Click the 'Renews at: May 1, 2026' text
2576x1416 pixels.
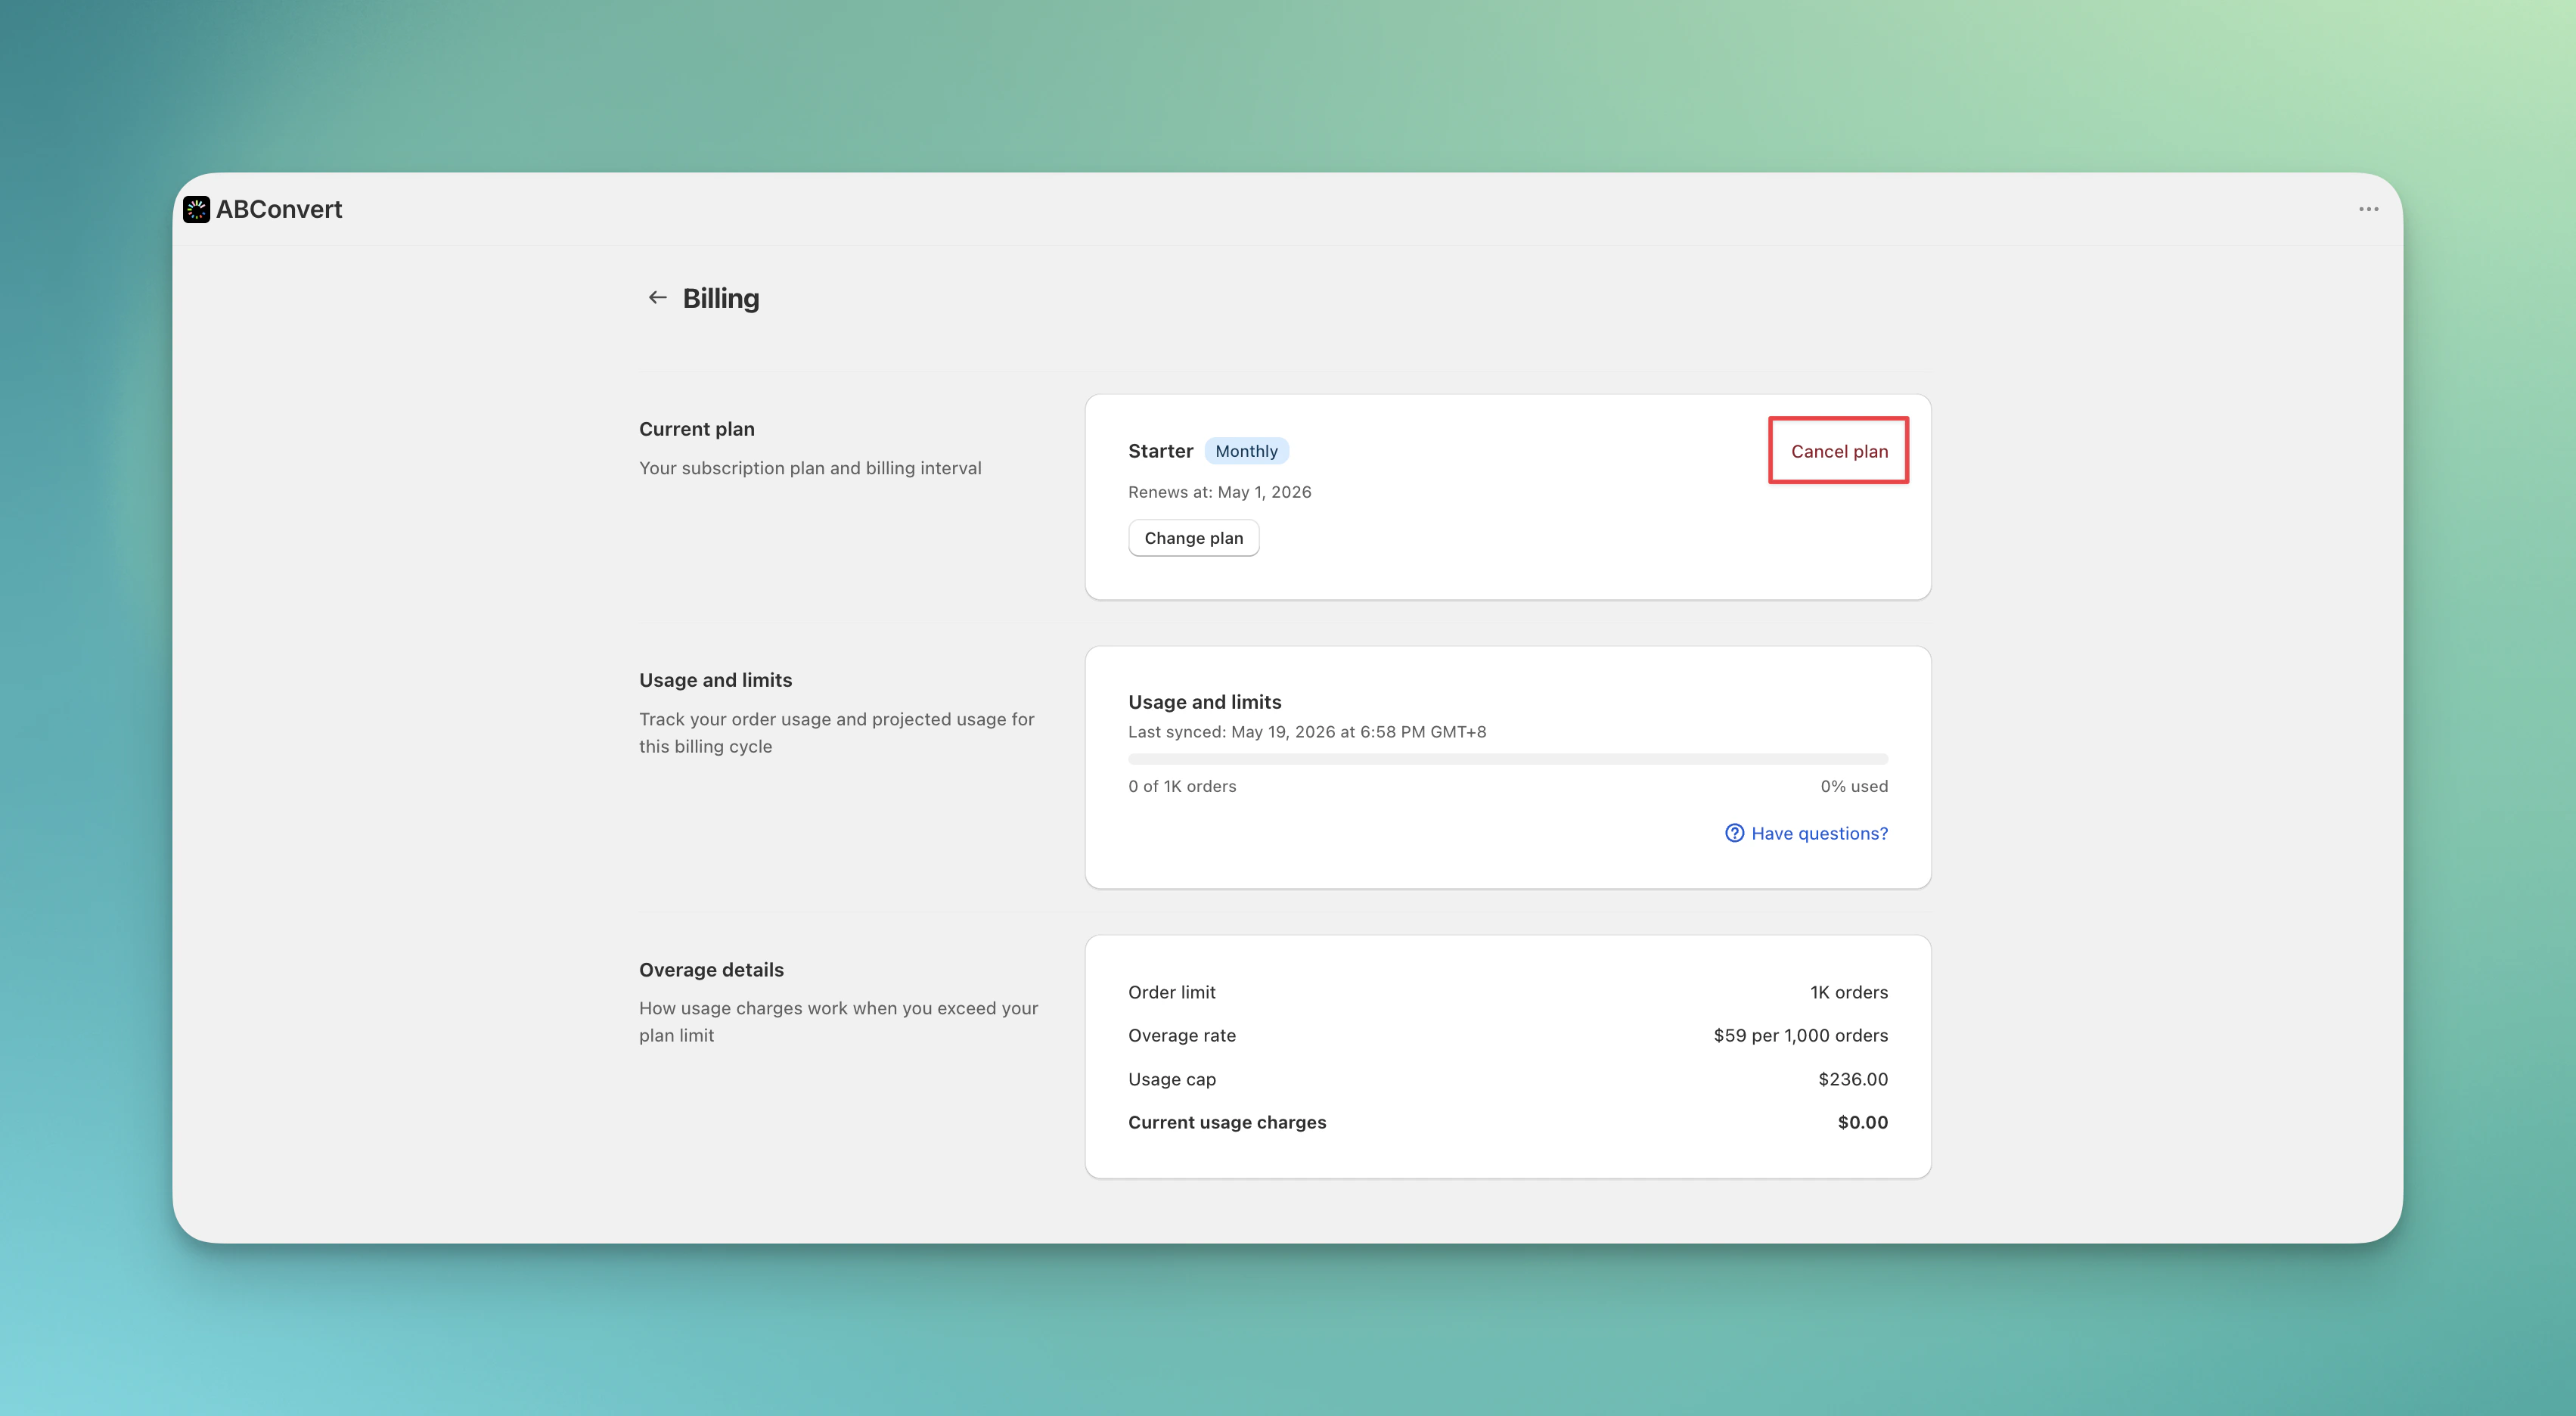point(1219,492)
